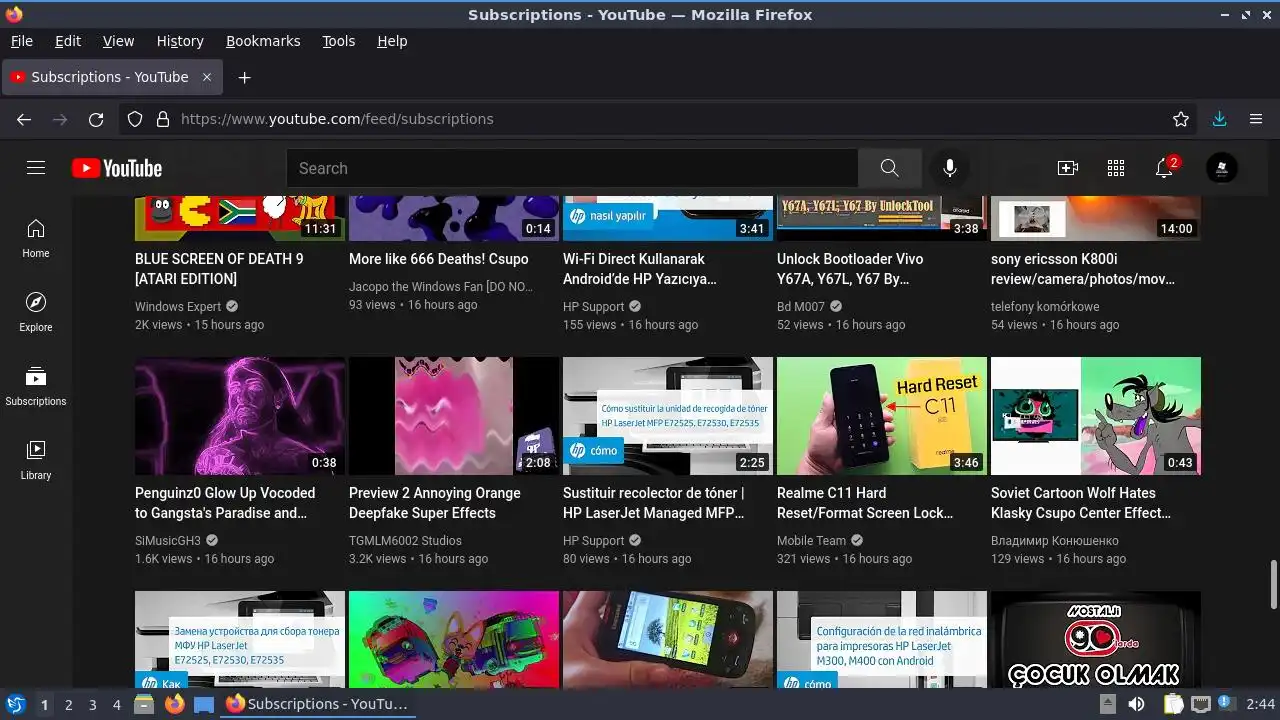The width and height of the screenshot is (1280, 720).
Task: Open the Help menu
Action: [x=392, y=41]
